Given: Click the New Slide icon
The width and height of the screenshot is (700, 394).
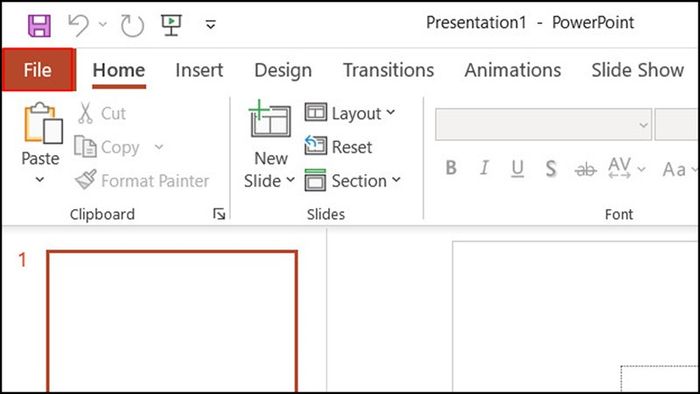Looking at the screenshot, I should [x=270, y=119].
